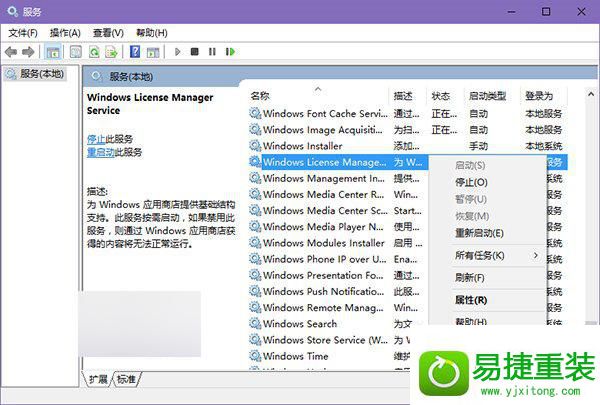Image resolution: width=600 pixels, height=405 pixels.
Task: Open the 文件(F) menu
Action: pyautogui.click(x=23, y=33)
